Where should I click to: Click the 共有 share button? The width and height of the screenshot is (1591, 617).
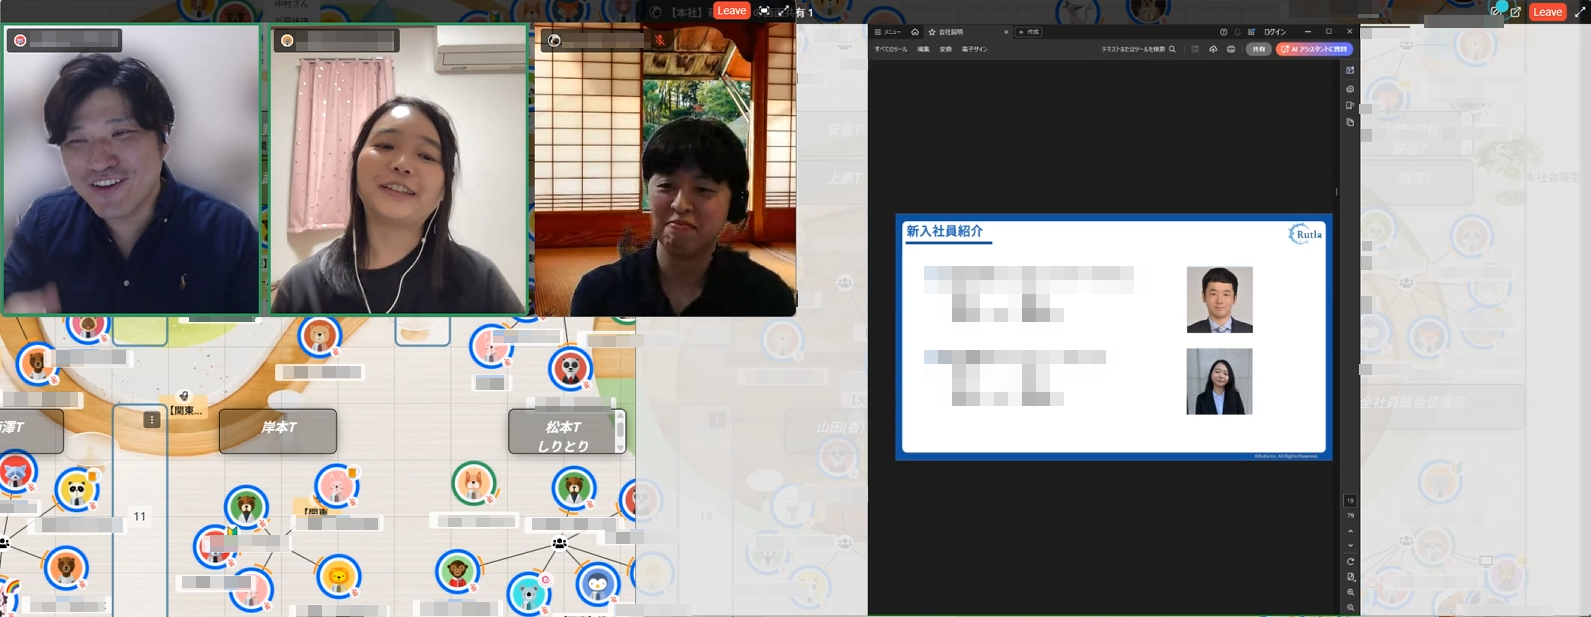coord(1258,49)
